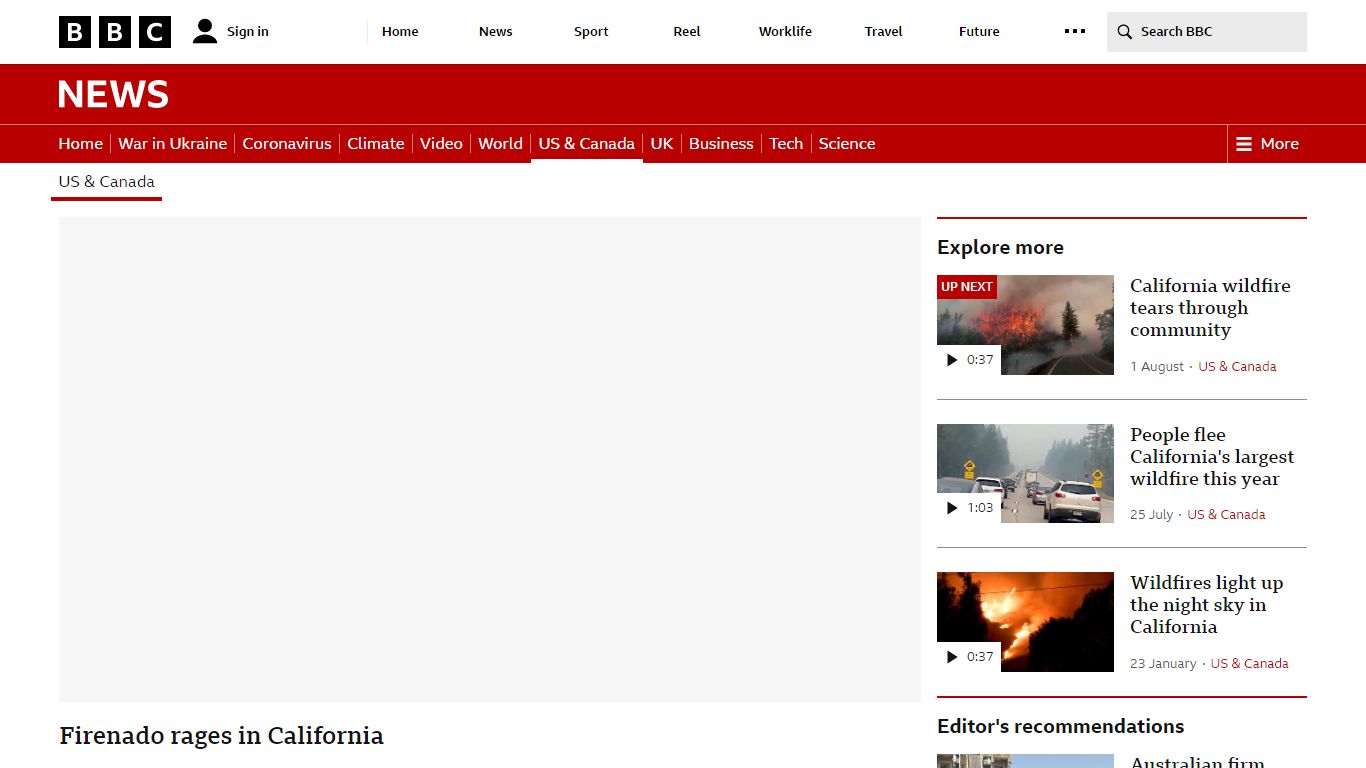Select US & Canada in red bar
1366x768 pixels.
click(586, 144)
